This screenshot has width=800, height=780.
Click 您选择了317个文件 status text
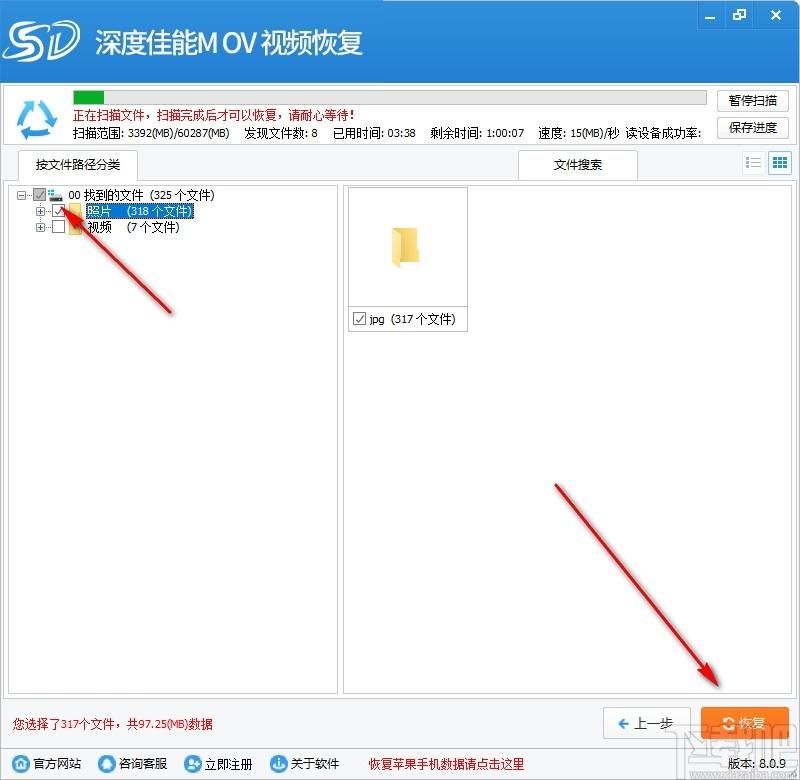[x=113, y=724]
